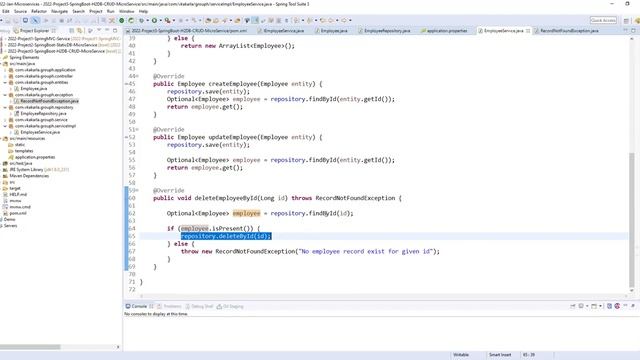Select the Servers project node
Image resolution: width=640 pixels, height=360 pixels.
10,226
